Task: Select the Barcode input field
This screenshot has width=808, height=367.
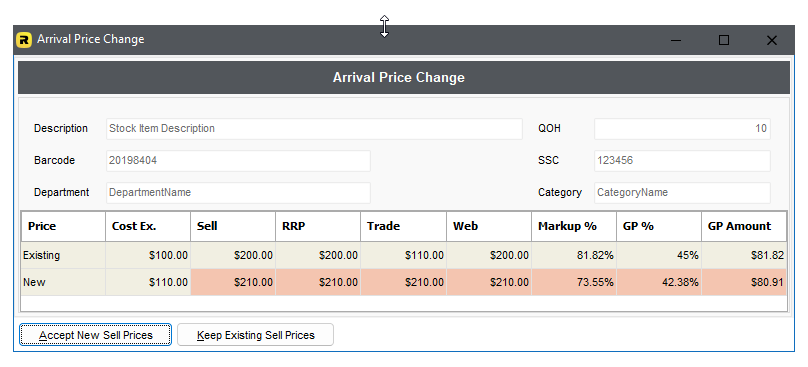Action: pos(238,160)
